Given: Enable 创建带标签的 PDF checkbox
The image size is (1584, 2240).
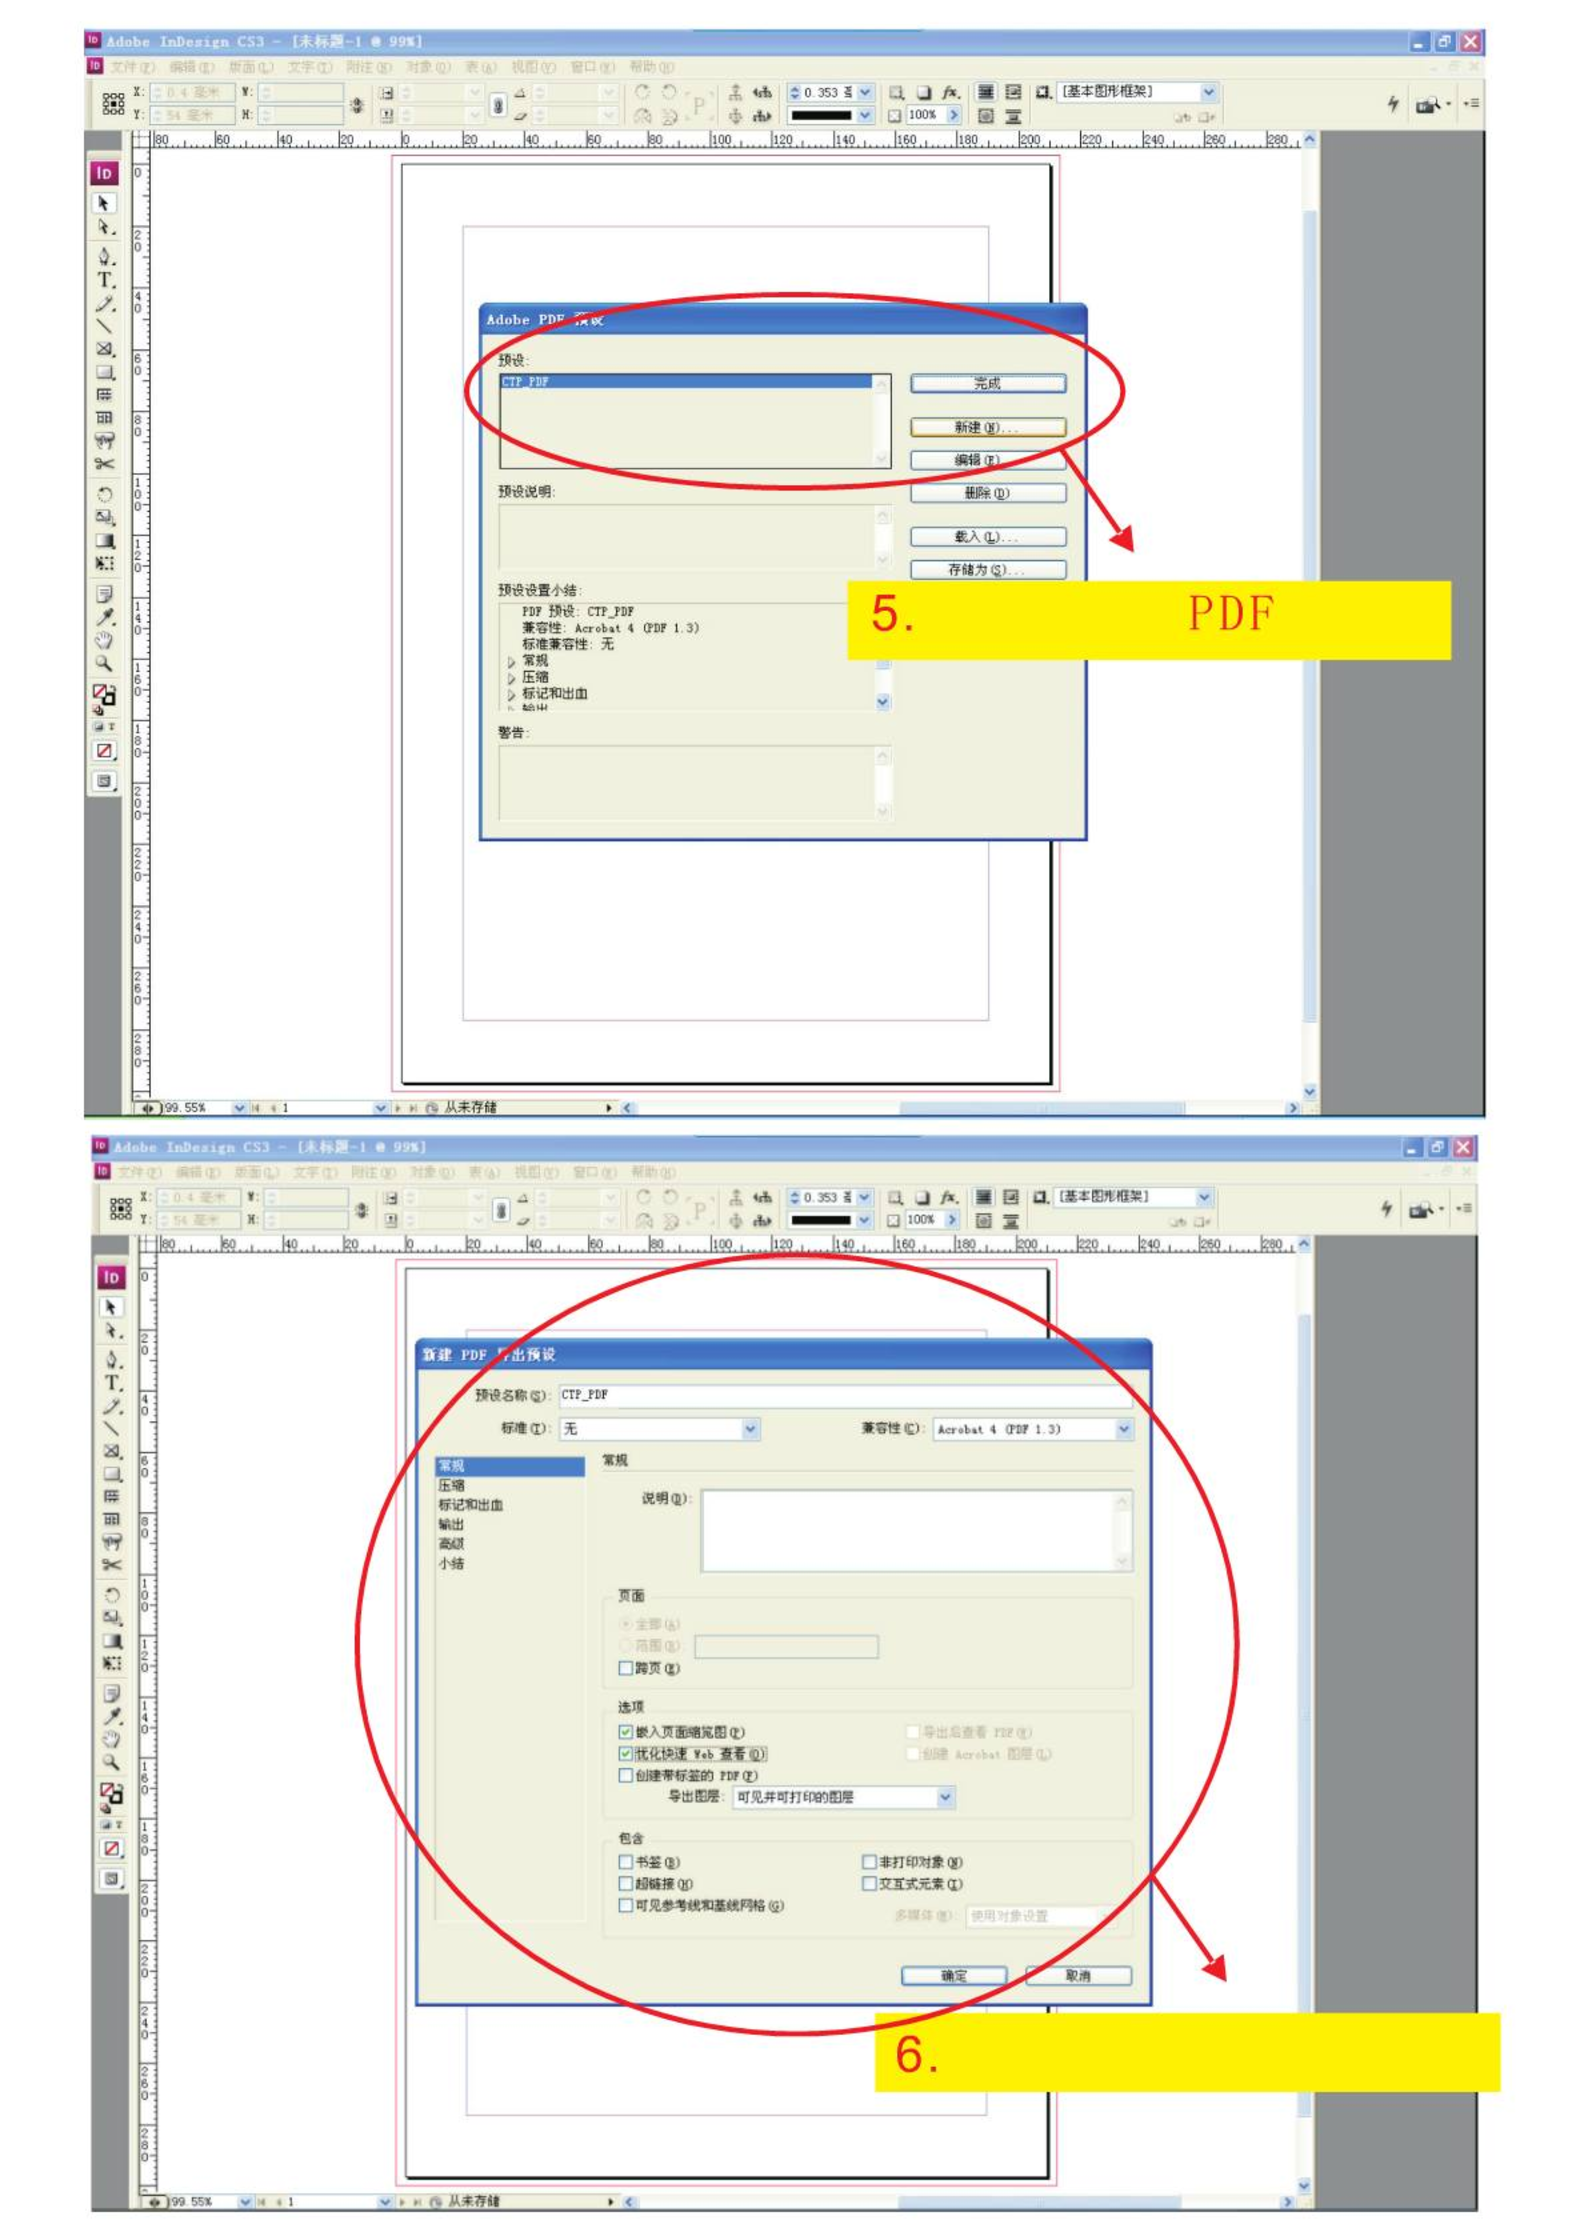Looking at the screenshot, I should 625,1776.
